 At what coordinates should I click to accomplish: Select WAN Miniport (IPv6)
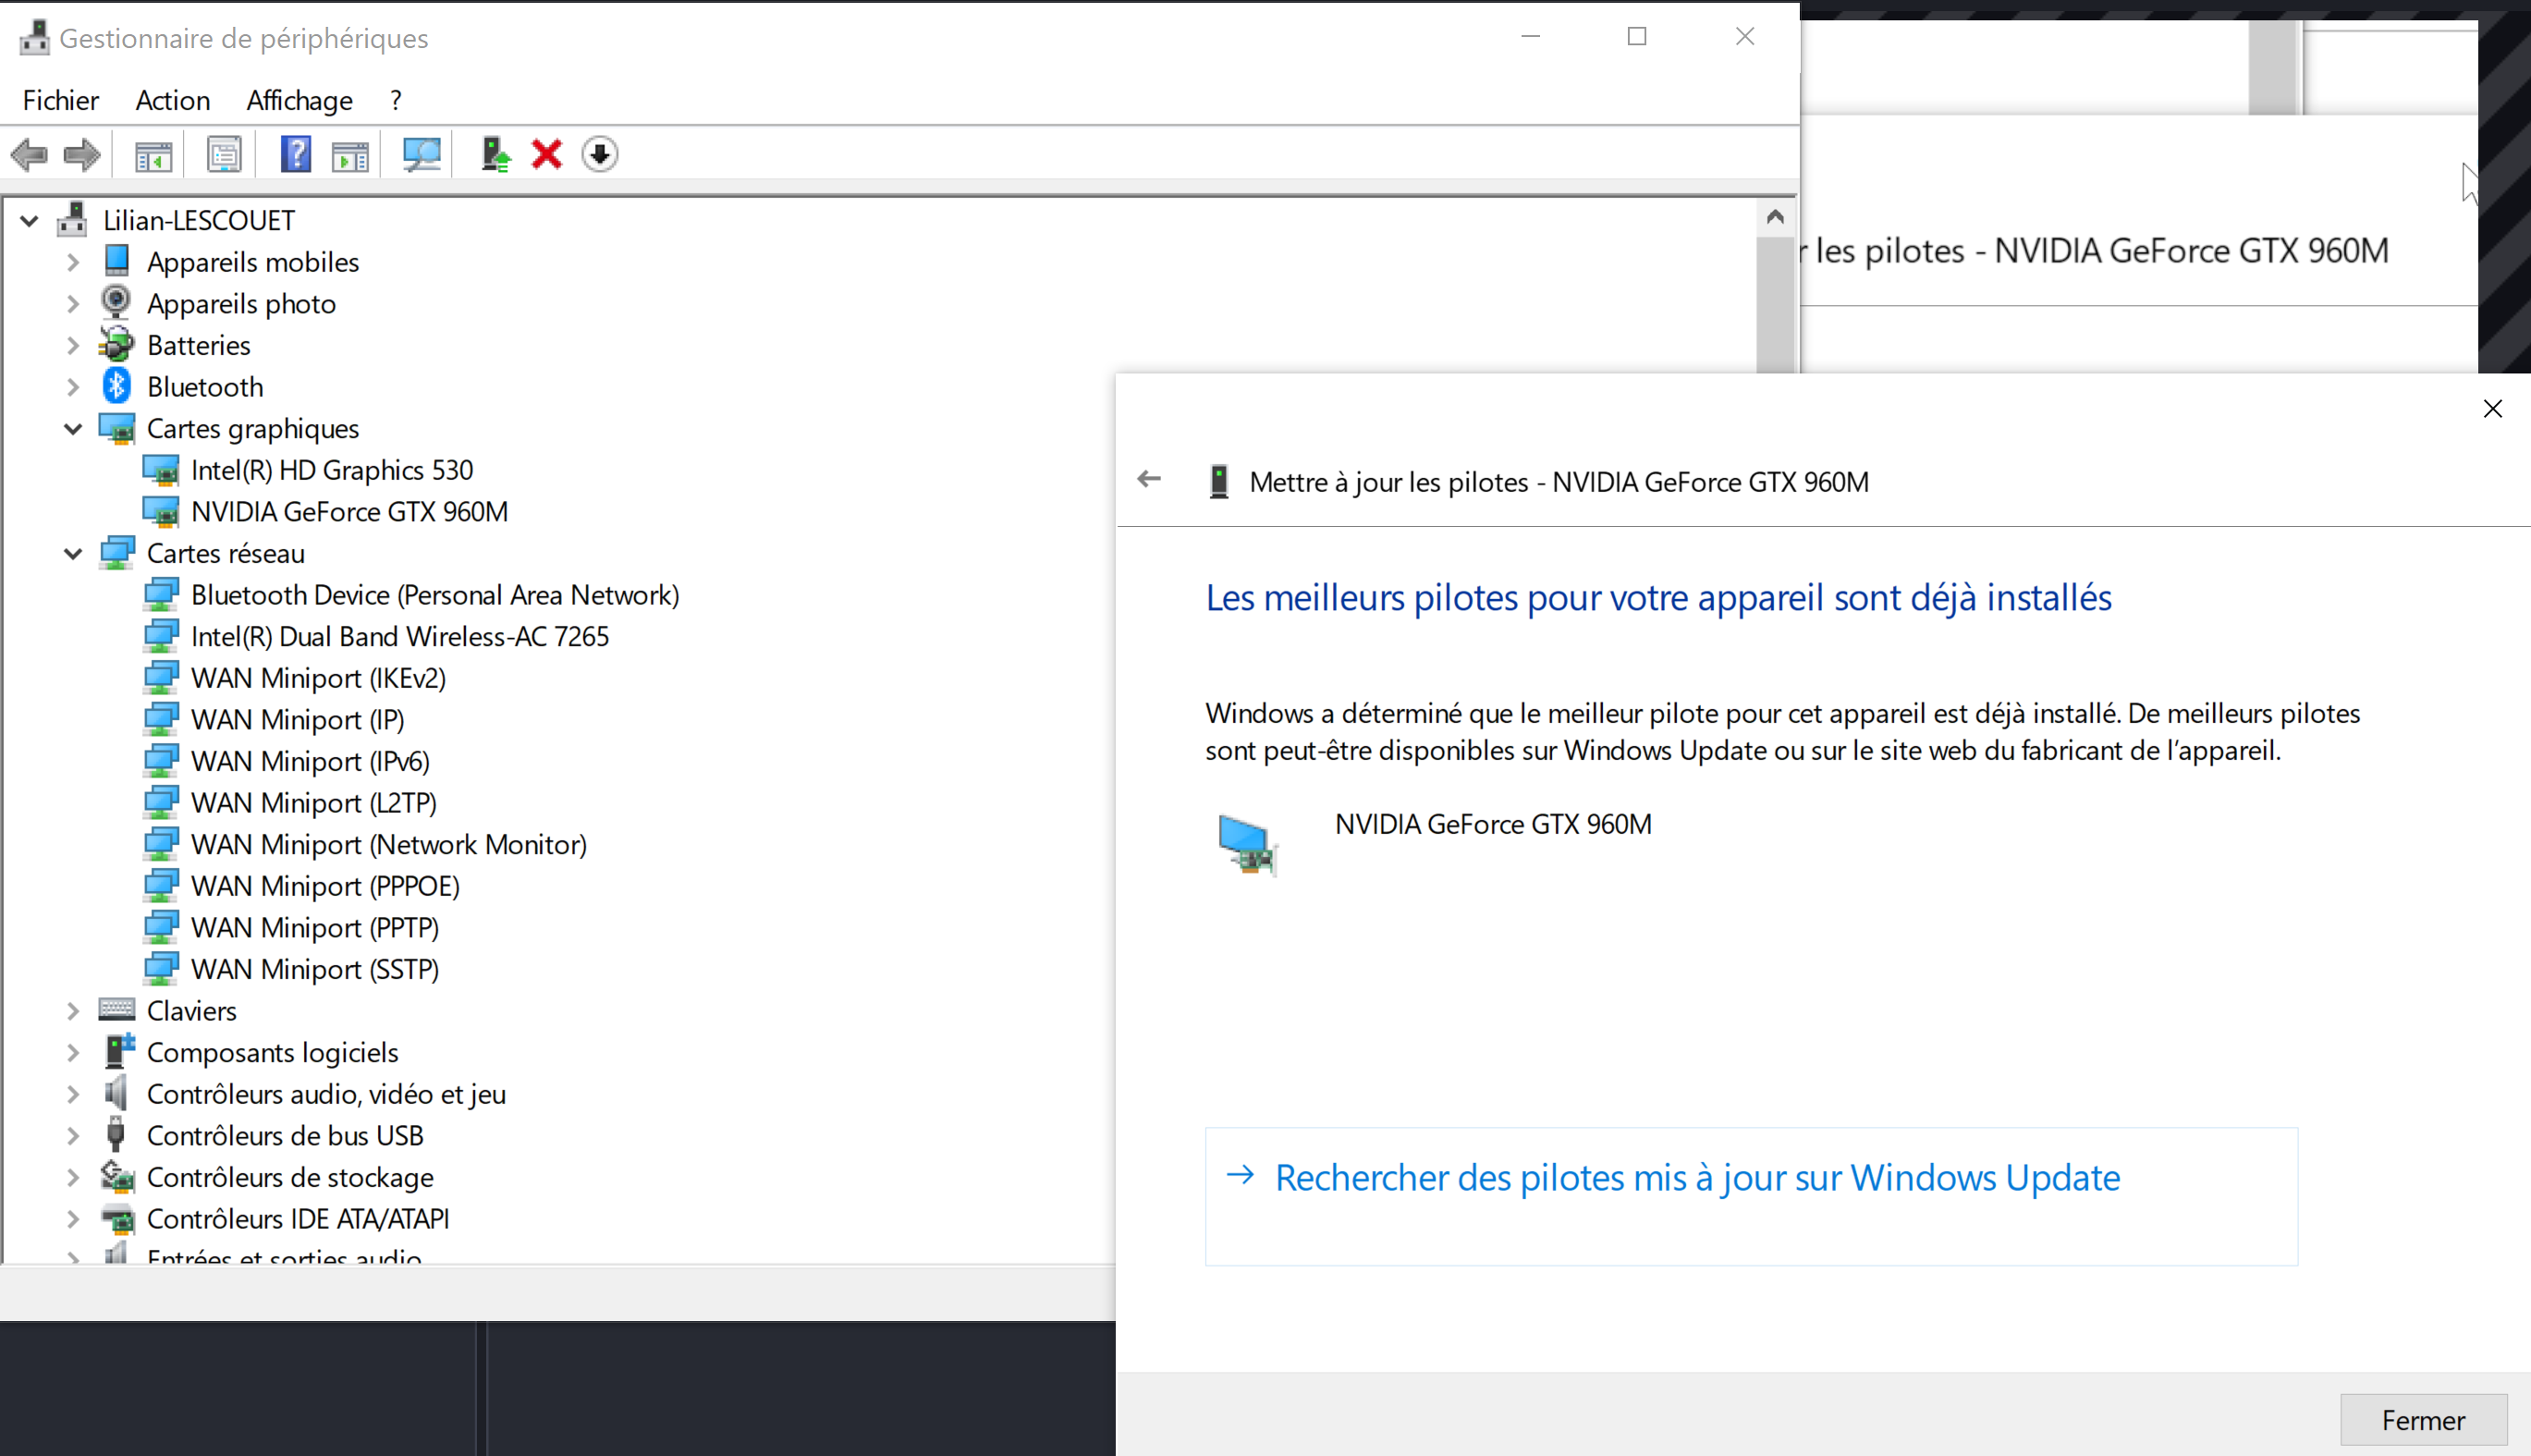(x=310, y=762)
